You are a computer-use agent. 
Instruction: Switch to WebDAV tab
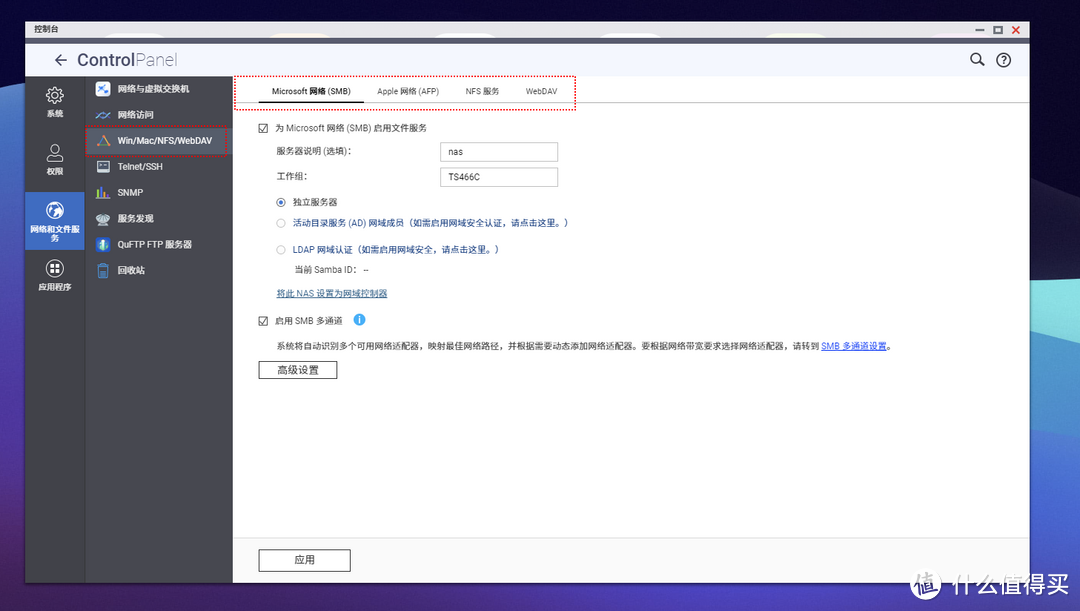click(541, 91)
